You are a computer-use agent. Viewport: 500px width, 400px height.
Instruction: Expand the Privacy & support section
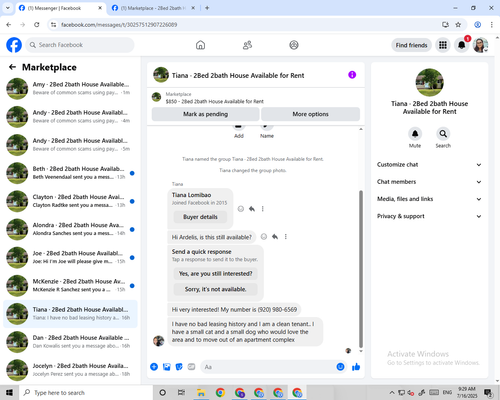coord(429,216)
